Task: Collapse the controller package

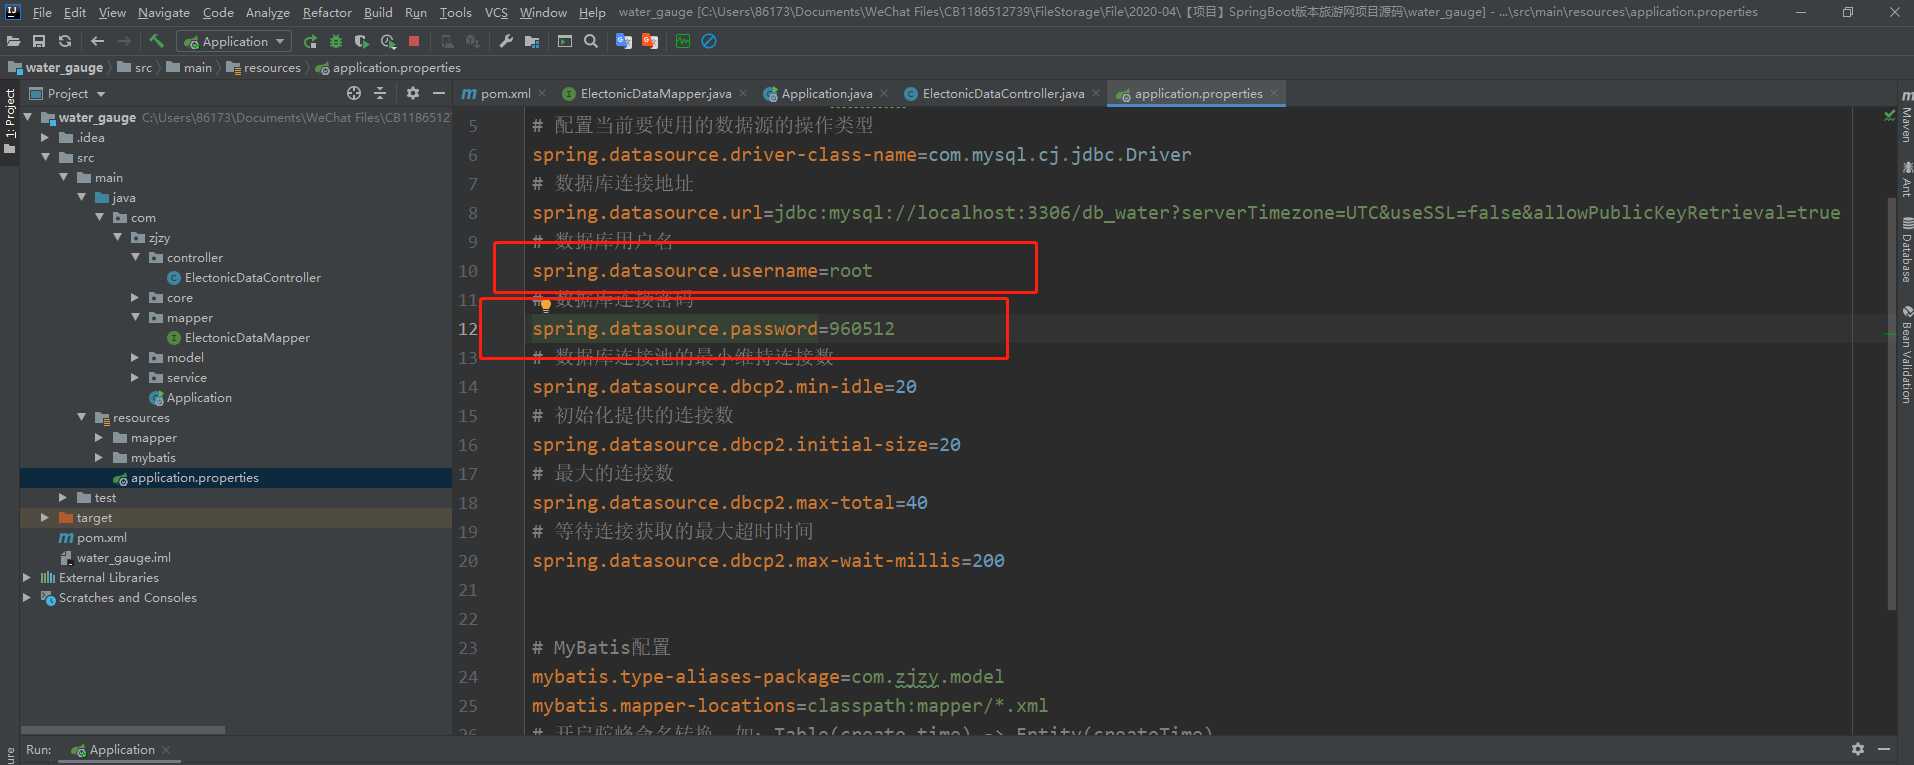Action: click(x=135, y=257)
